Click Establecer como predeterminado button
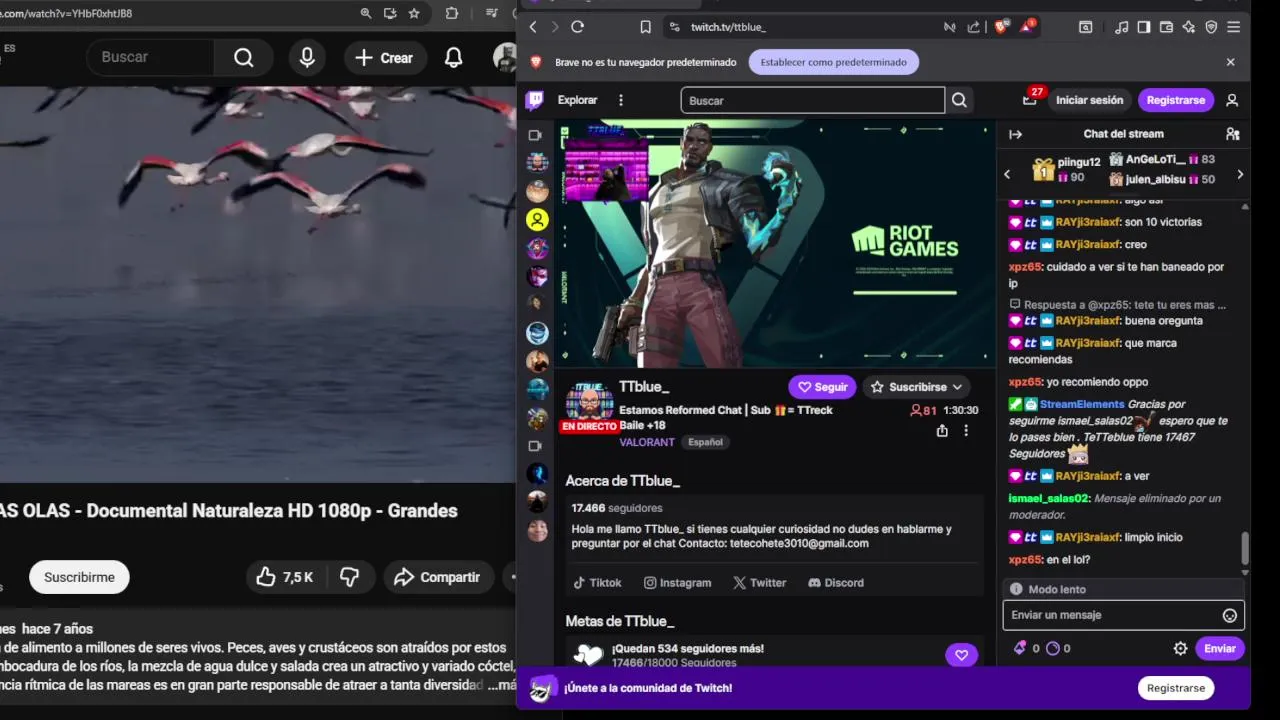1280x720 pixels. [x=833, y=62]
